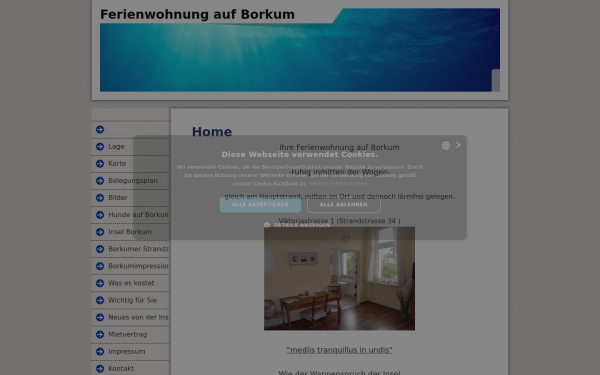Click the arrow icon beside Was es kostet
The image size is (600, 375).
coord(100,283)
